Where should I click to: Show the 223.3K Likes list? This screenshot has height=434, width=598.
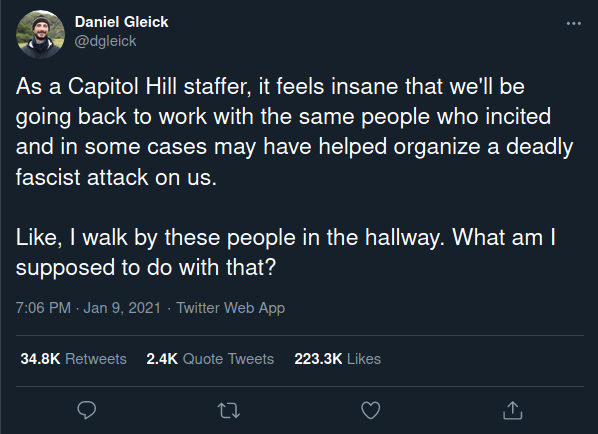click(338, 359)
